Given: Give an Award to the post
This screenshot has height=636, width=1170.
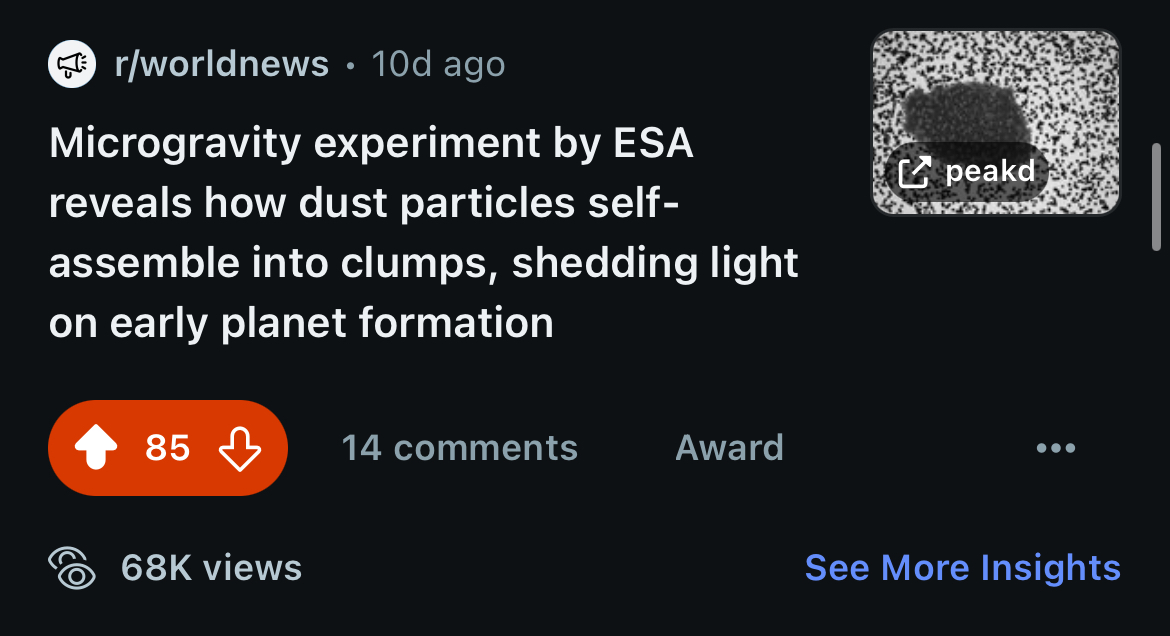Looking at the screenshot, I should (x=729, y=448).
